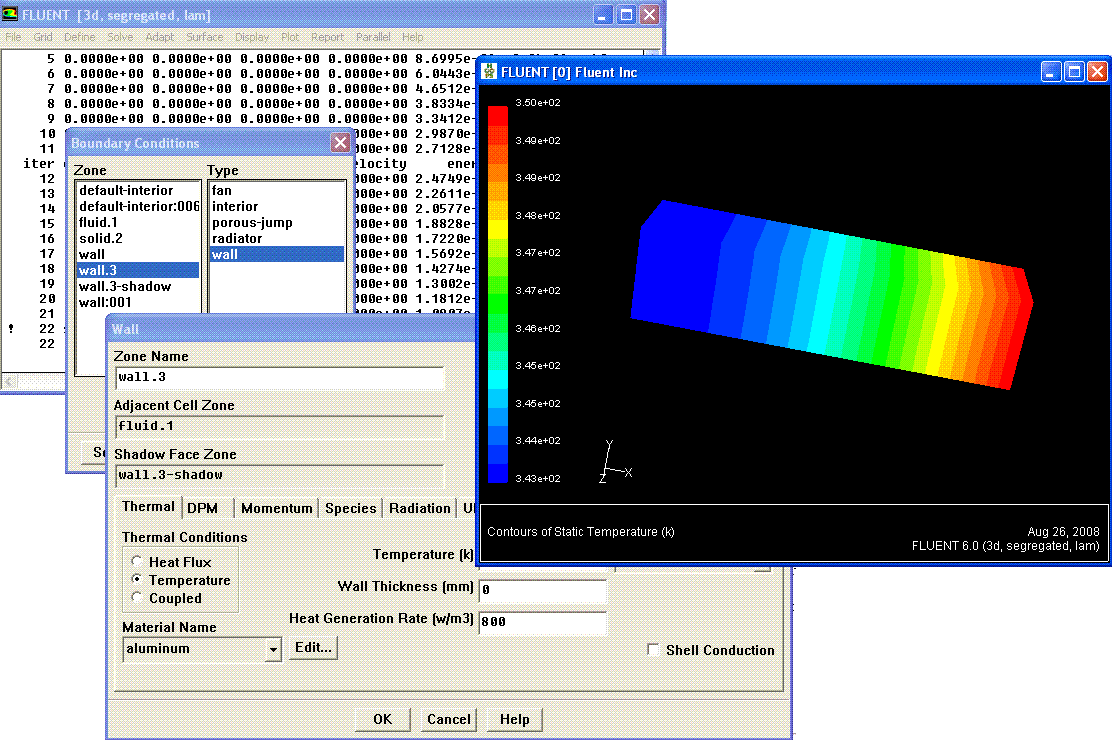Switch to the Species tab
Viewport: 1112px width, 740px height.
pyautogui.click(x=350, y=508)
